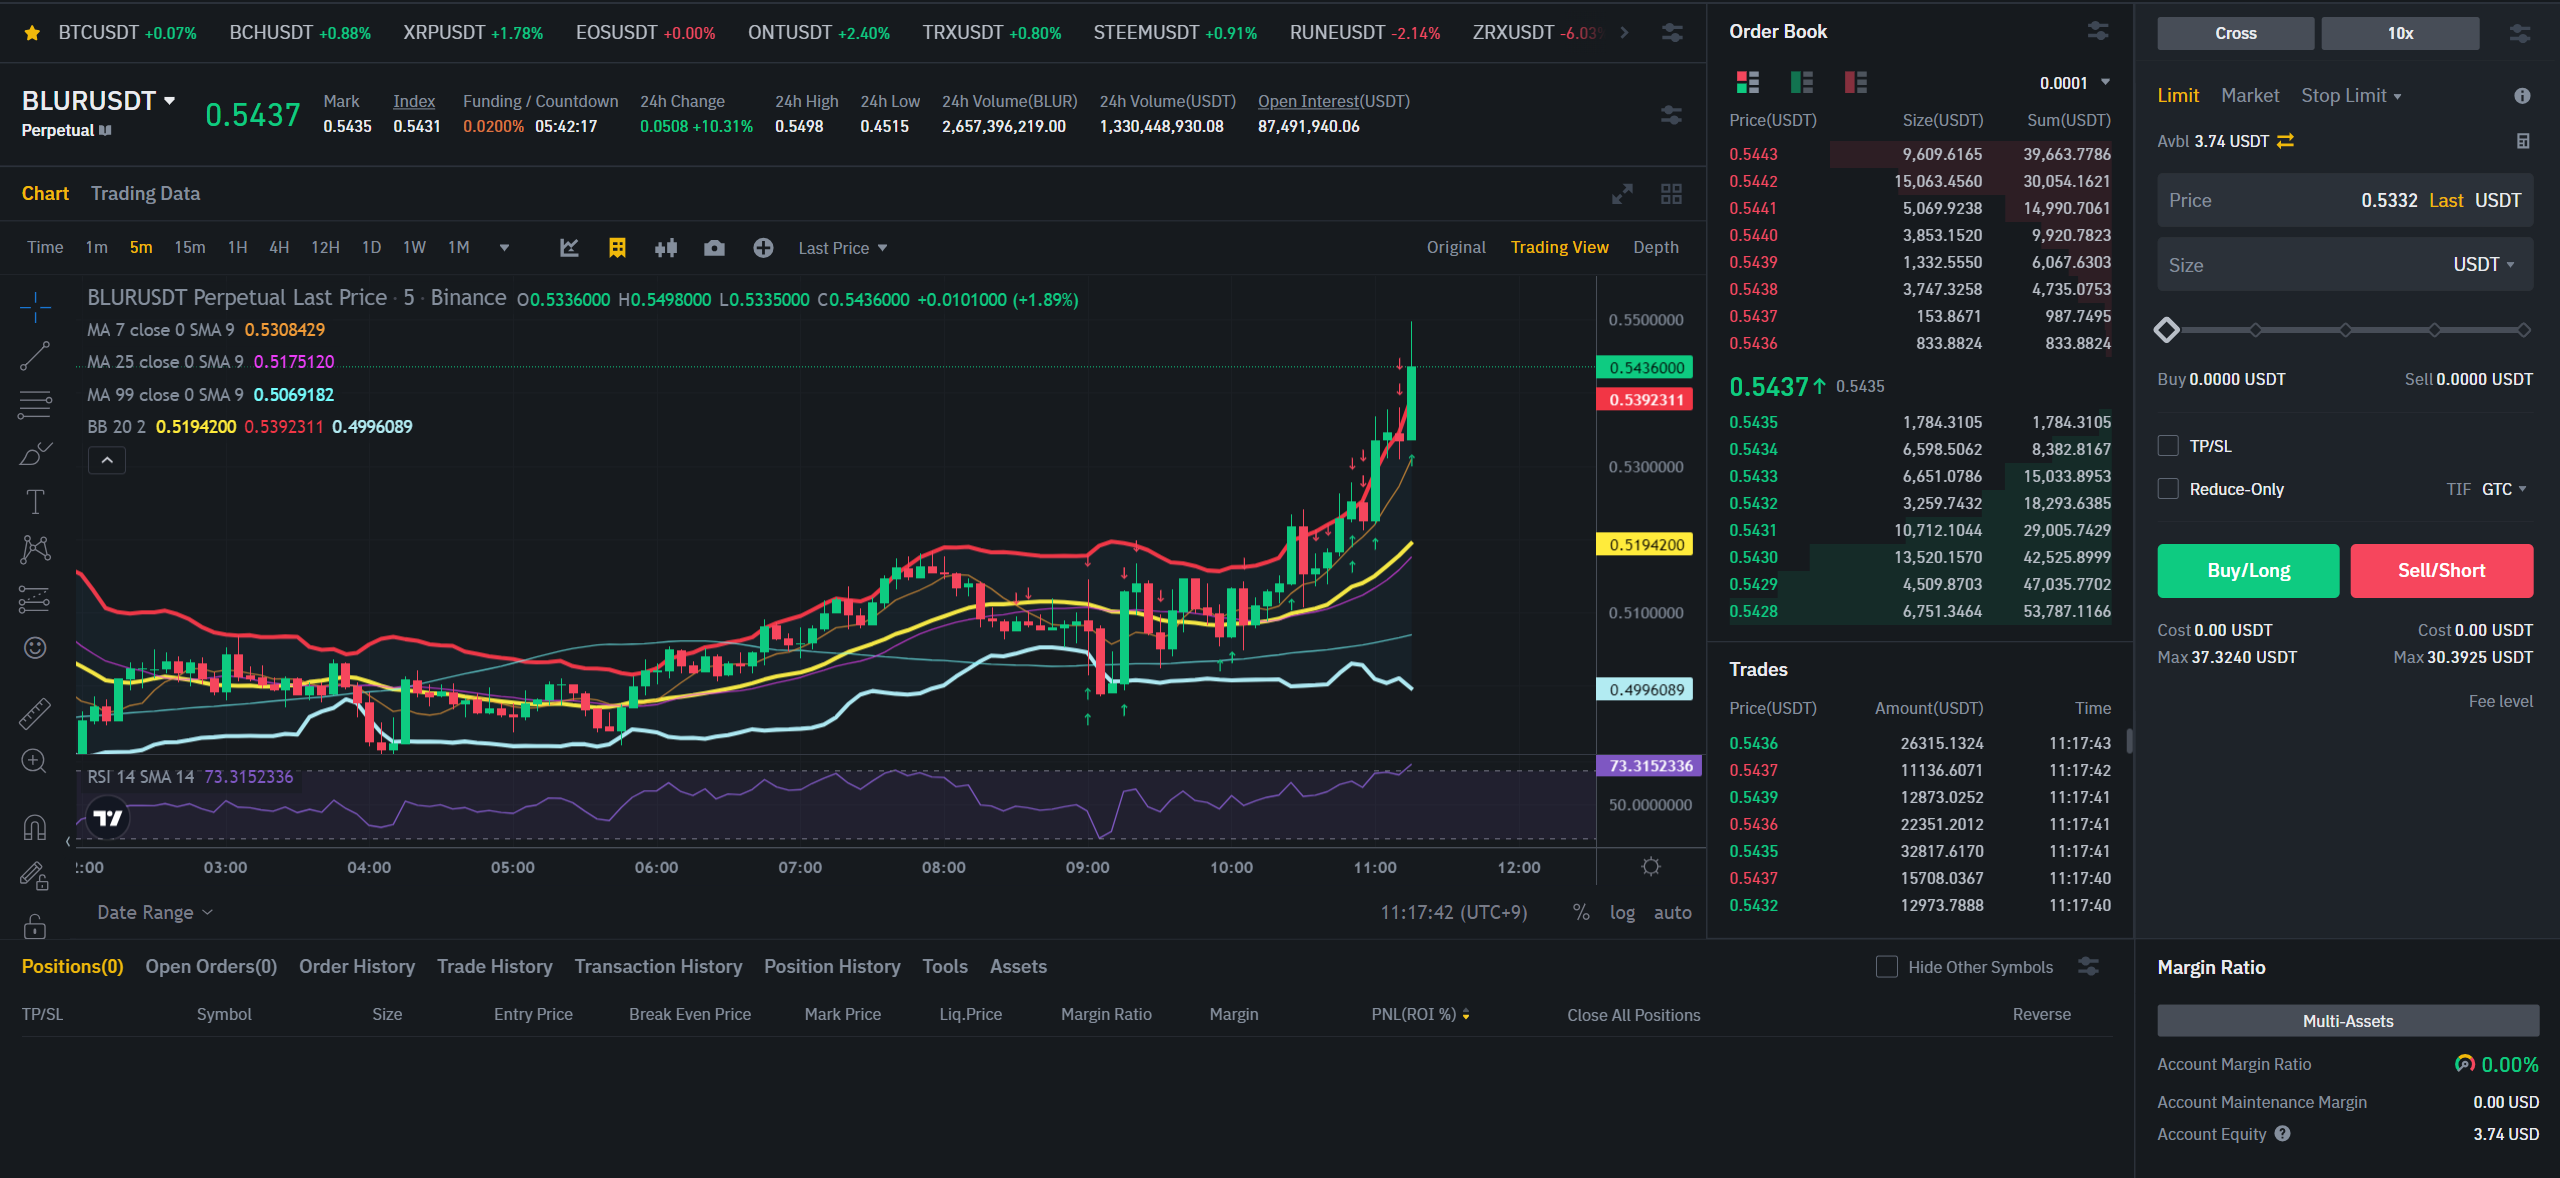Screen dimensions: 2560x1178
Task: Click the Sell/Short button
Action: pos(2441,570)
